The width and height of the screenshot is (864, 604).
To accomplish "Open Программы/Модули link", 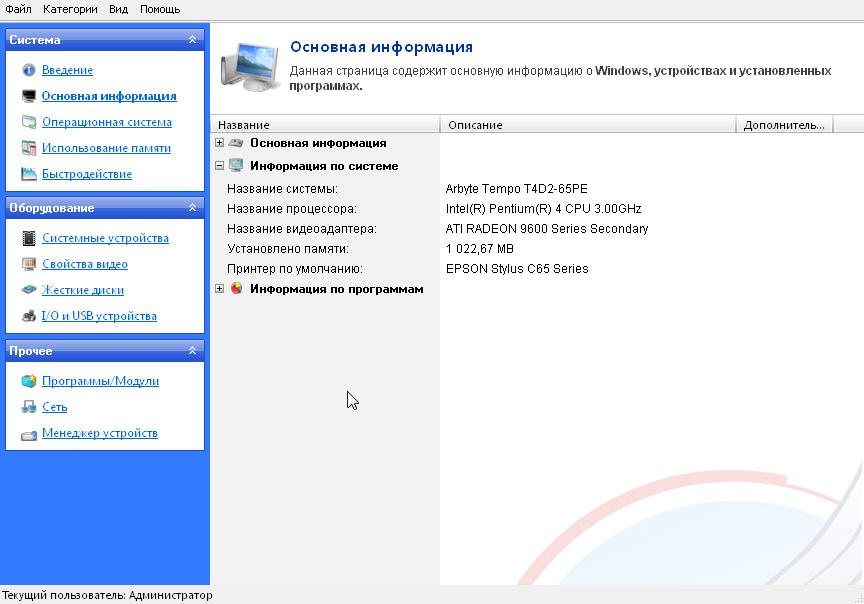I will pyautogui.click(x=100, y=381).
